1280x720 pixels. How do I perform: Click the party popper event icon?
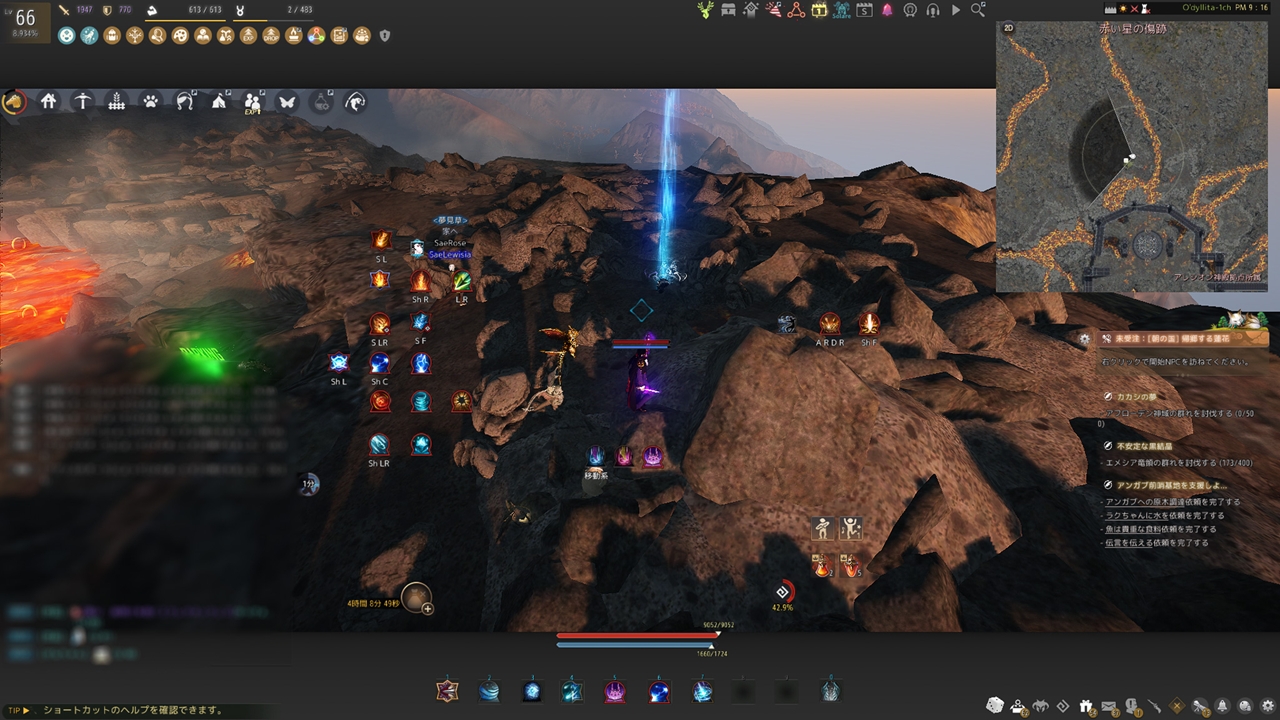[x=773, y=10]
